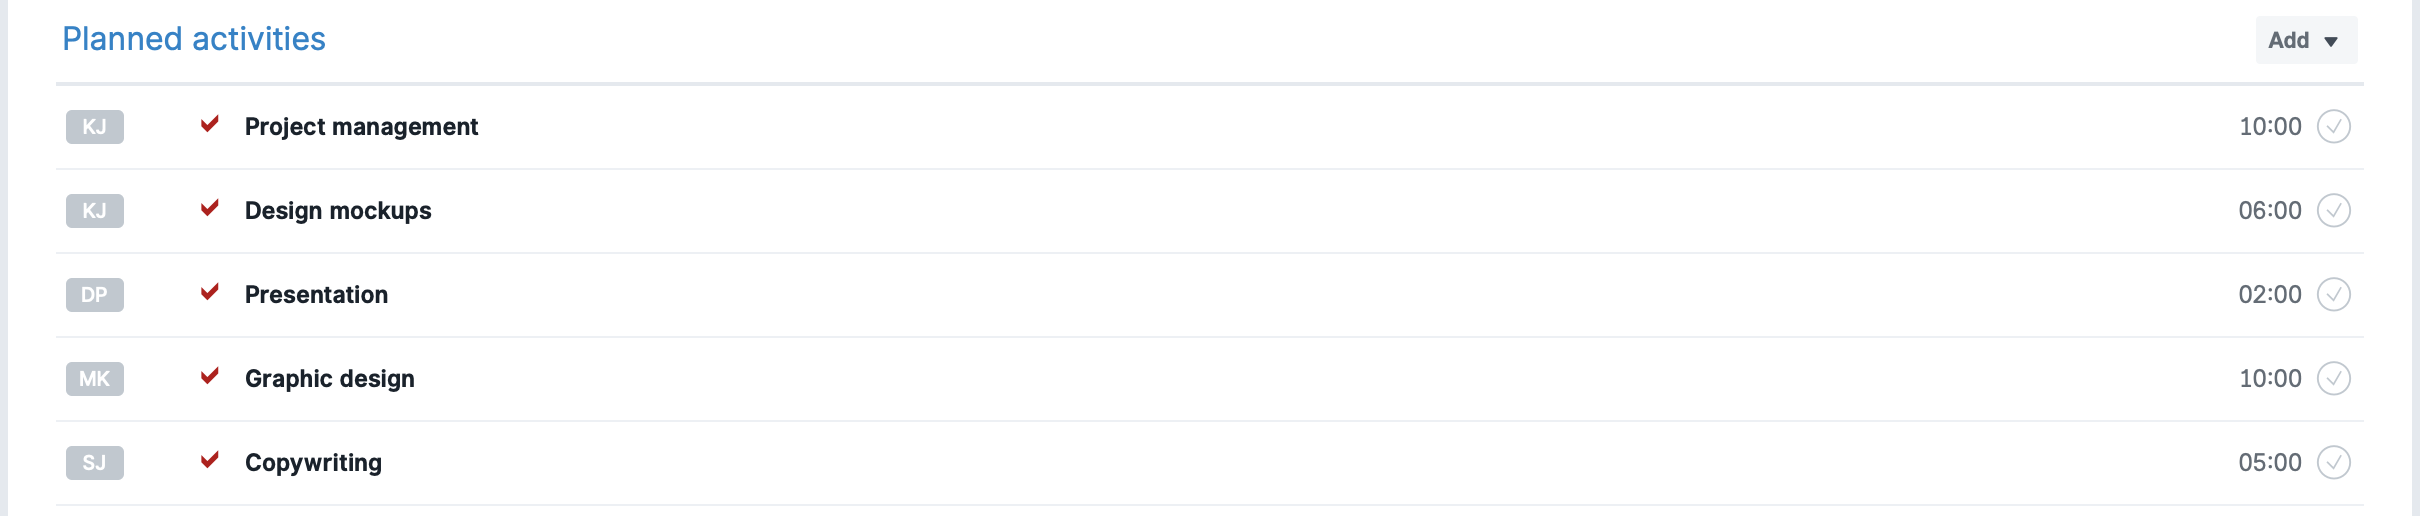Click the red checkmark icon beside Design mockups
The height and width of the screenshot is (516, 2420).
coord(210,208)
